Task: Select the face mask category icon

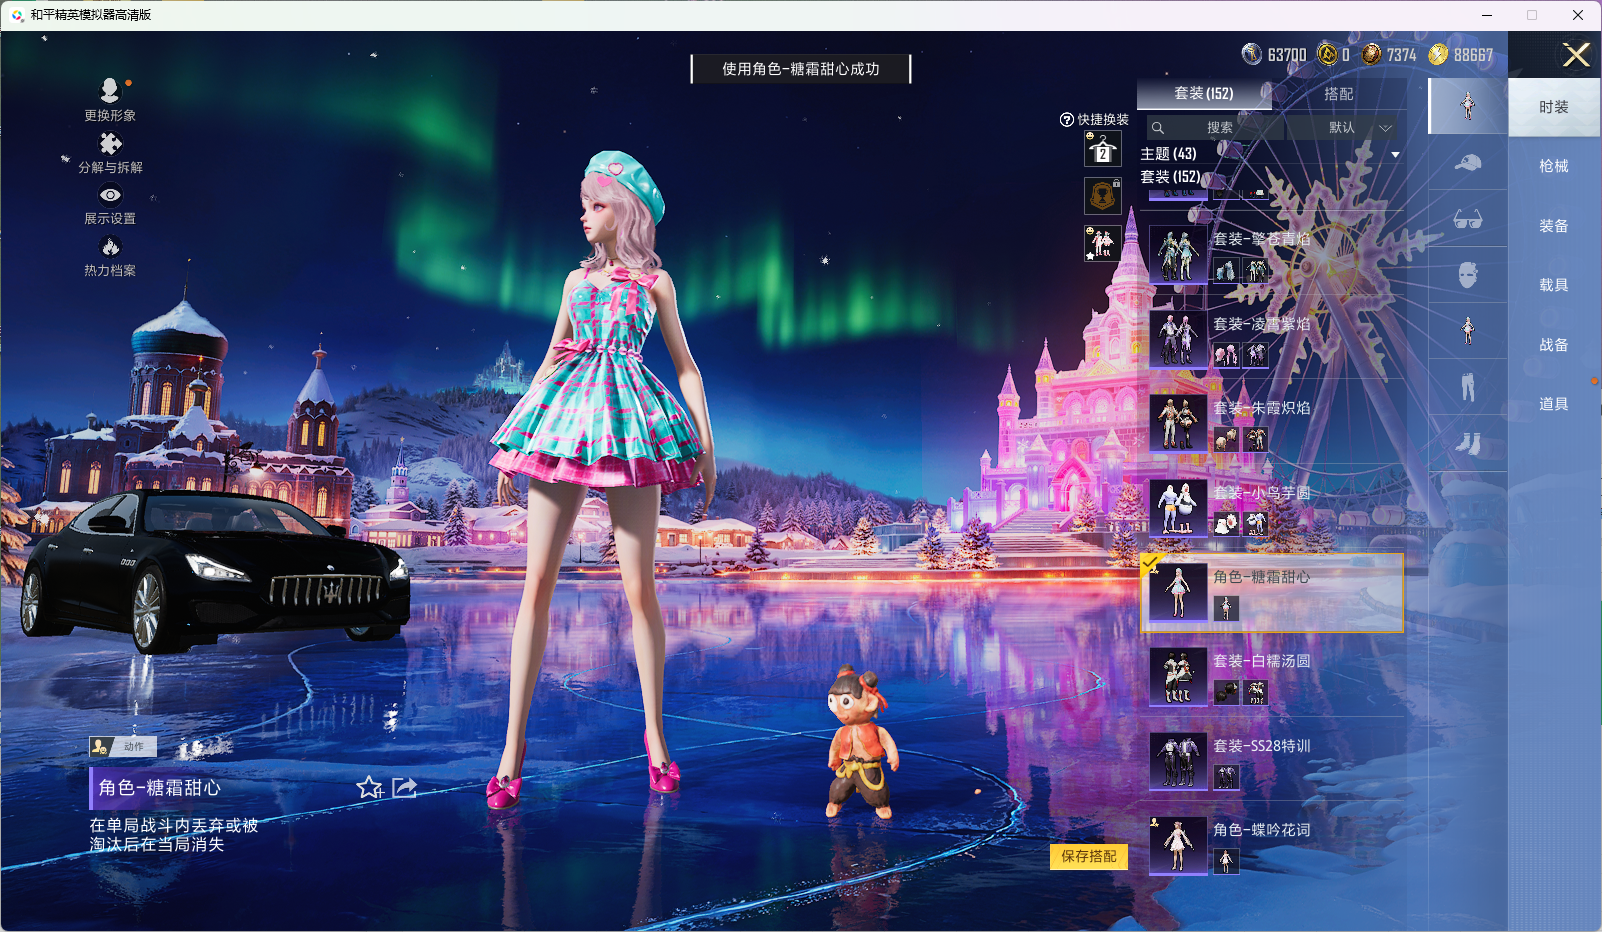Action: (x=1467, y=275)
